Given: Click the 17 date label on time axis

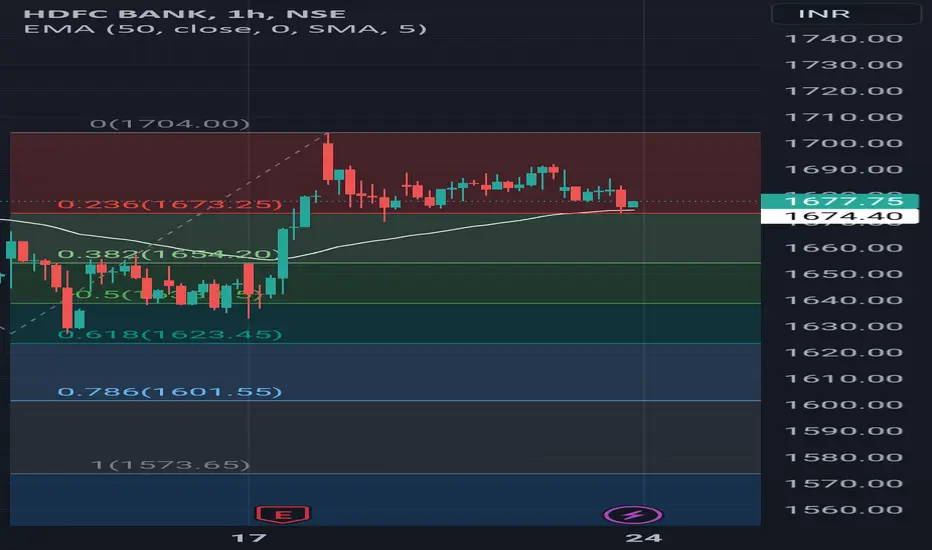Looking at the screenshot, I should 248,538.
